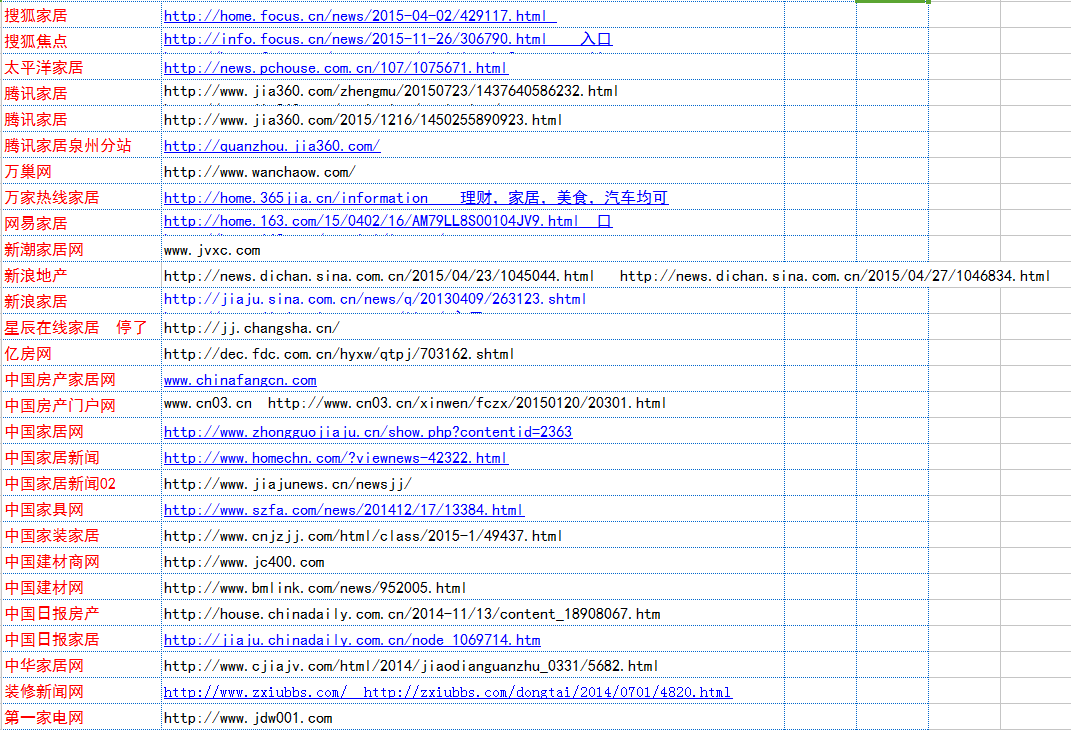Select the www.bmlink.com news URL cell

pos(473,586)
